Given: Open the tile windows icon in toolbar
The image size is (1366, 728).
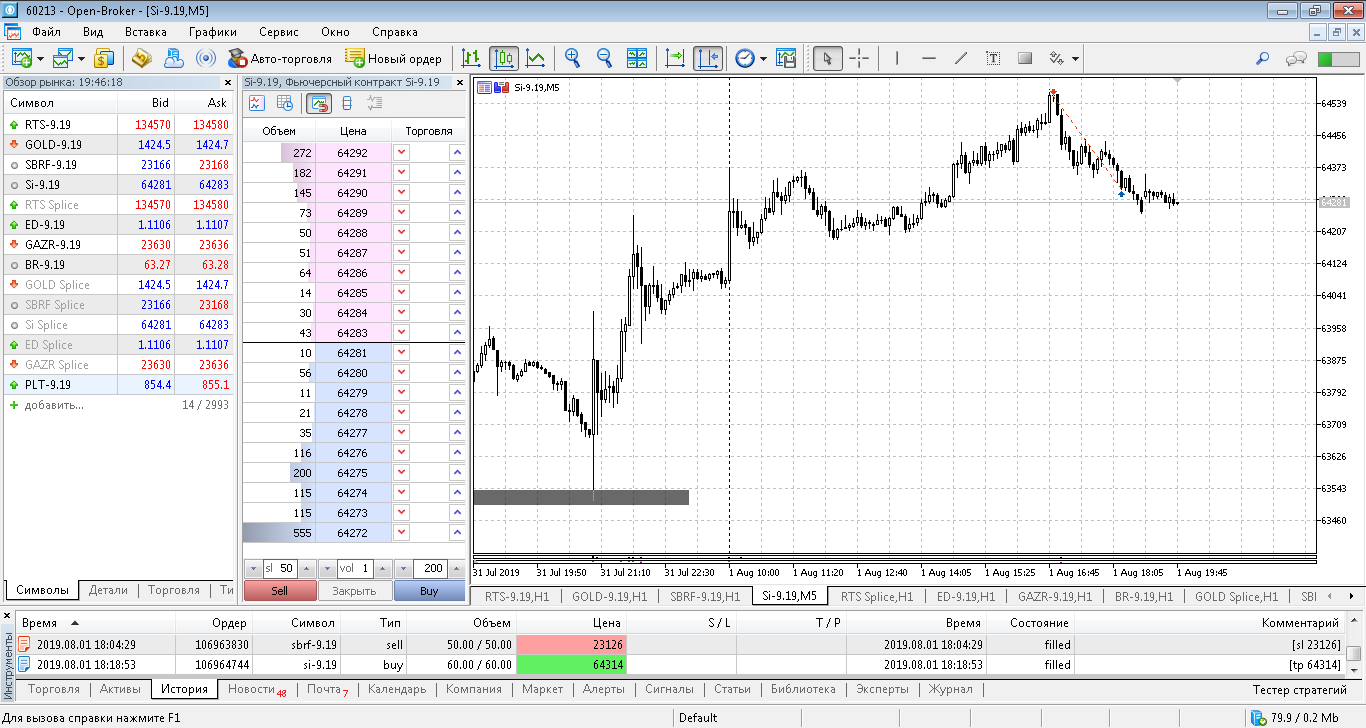Looking at the screenshot, I should pyautogui.click(x=636, y=58).
